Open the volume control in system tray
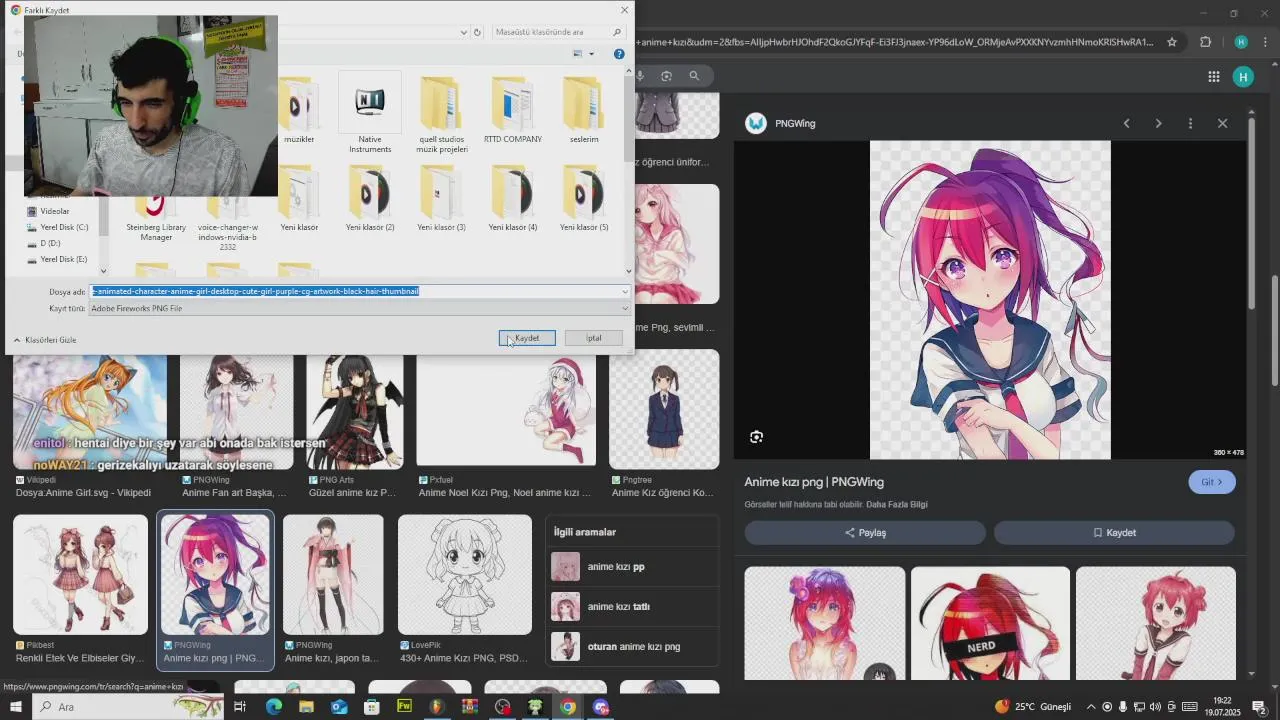Screen dimensions: 1280x720 pos(1156,707)
